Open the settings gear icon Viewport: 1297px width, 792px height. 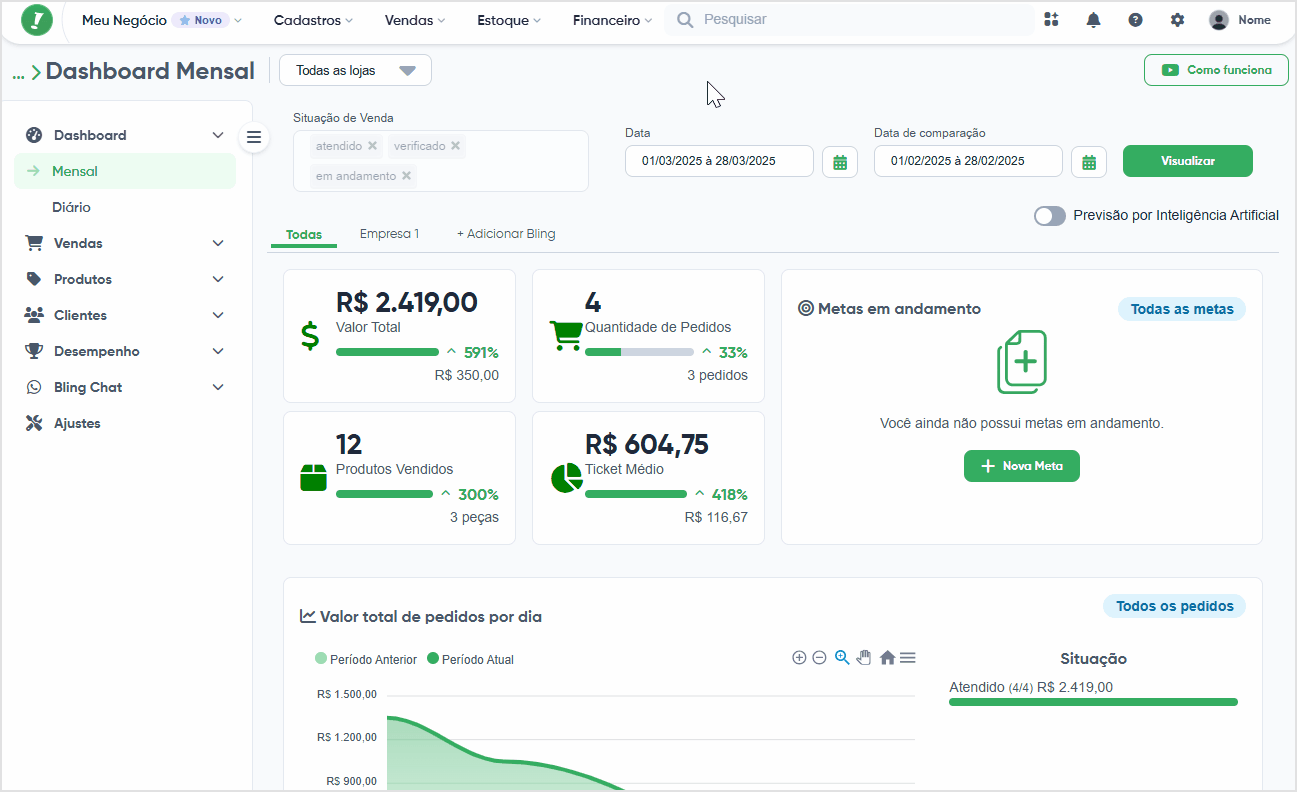coord(1177,20)
